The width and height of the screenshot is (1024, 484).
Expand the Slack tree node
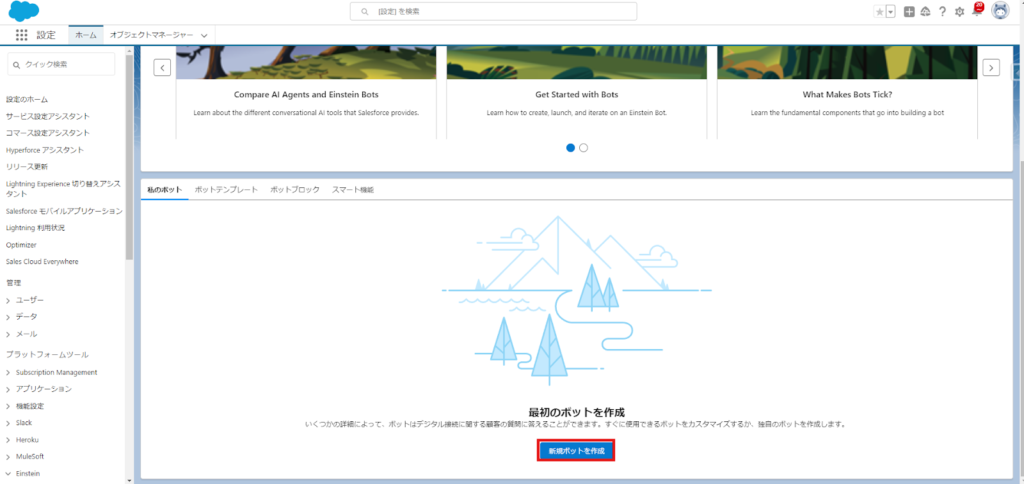pyautogui.click(x=8, y=423)
